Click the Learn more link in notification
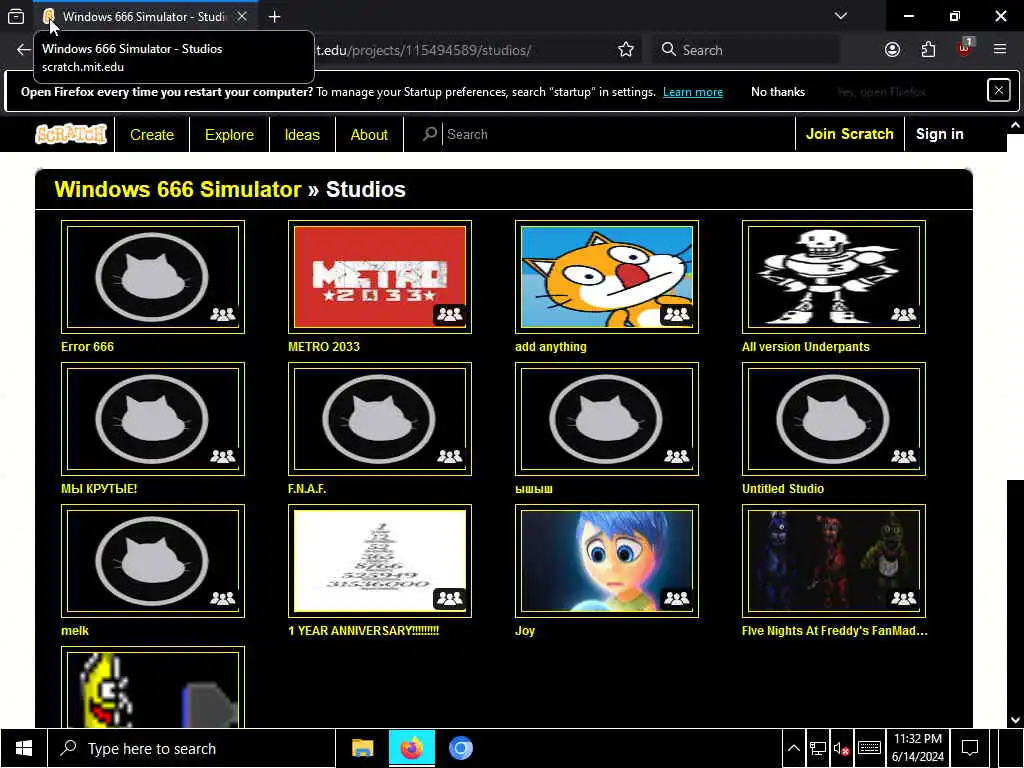 (692, 92)
